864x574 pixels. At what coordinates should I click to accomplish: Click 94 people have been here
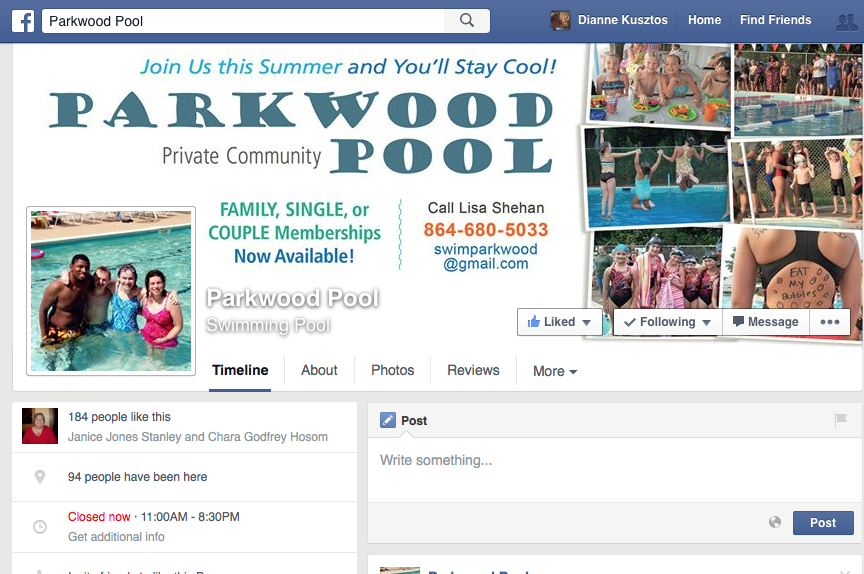(x=137, y=477)
